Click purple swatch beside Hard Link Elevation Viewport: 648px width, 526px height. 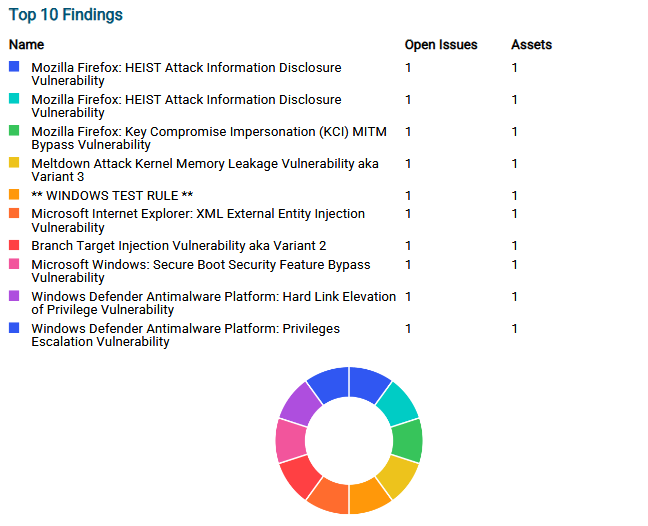click(14, 296)
